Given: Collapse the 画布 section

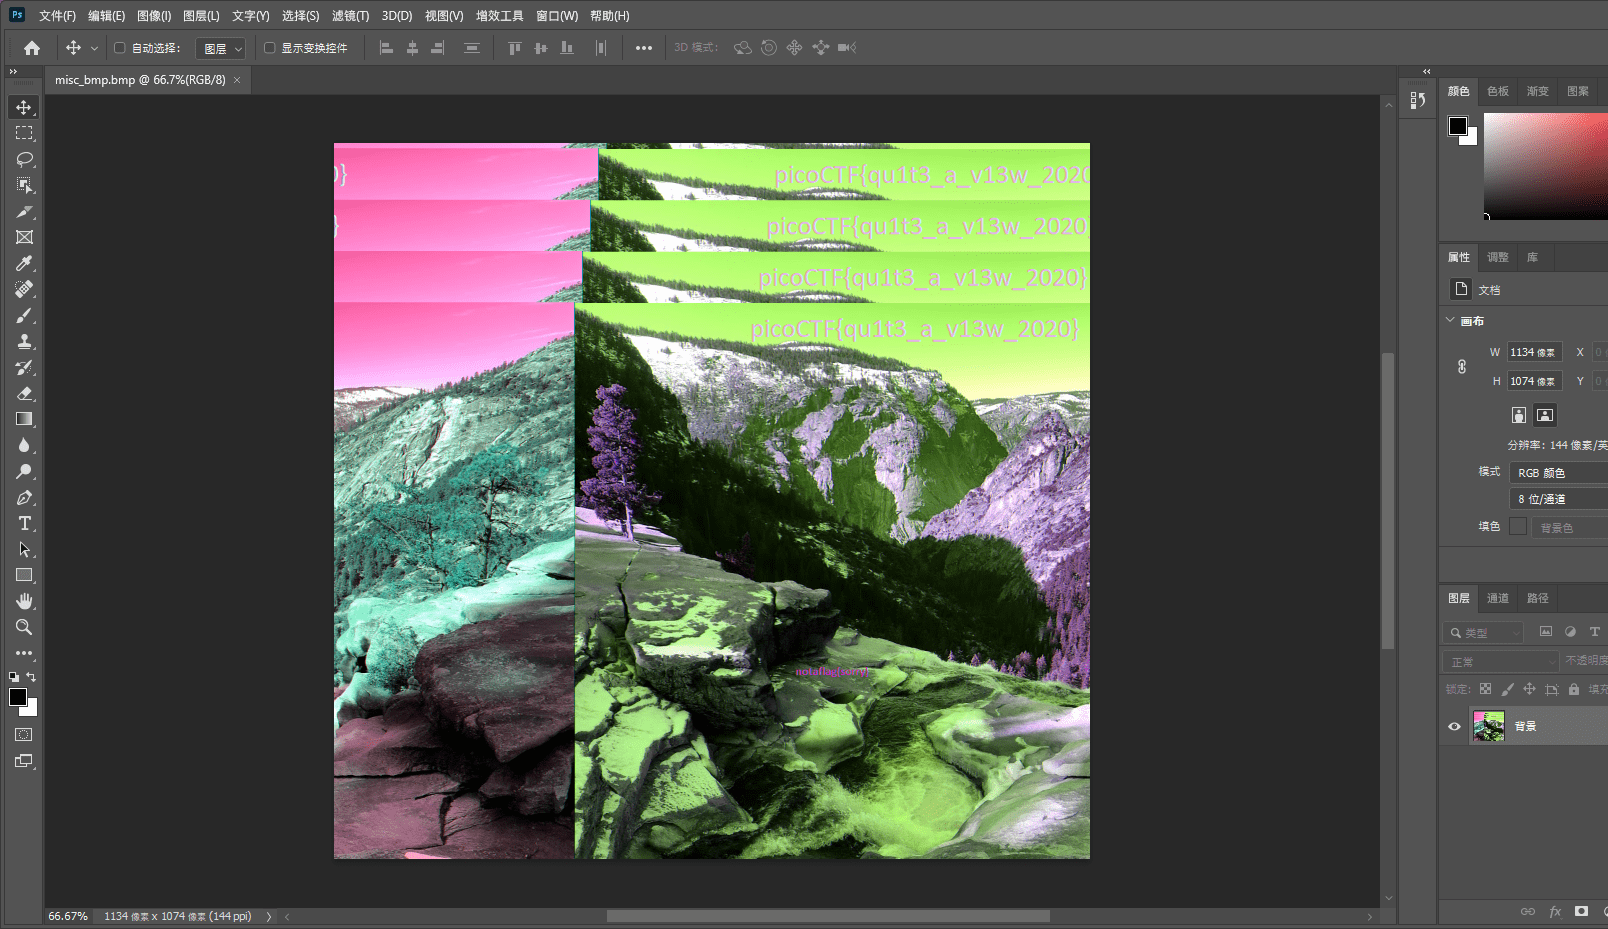Looking at the screenshot, I should [x=1451, y=320].
